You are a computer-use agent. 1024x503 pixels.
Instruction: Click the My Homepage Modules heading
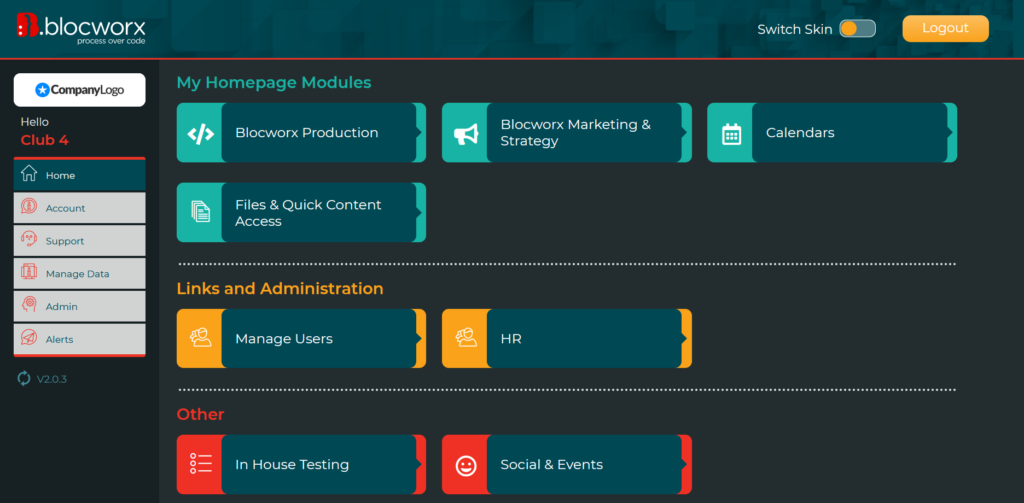coord(274,82)
